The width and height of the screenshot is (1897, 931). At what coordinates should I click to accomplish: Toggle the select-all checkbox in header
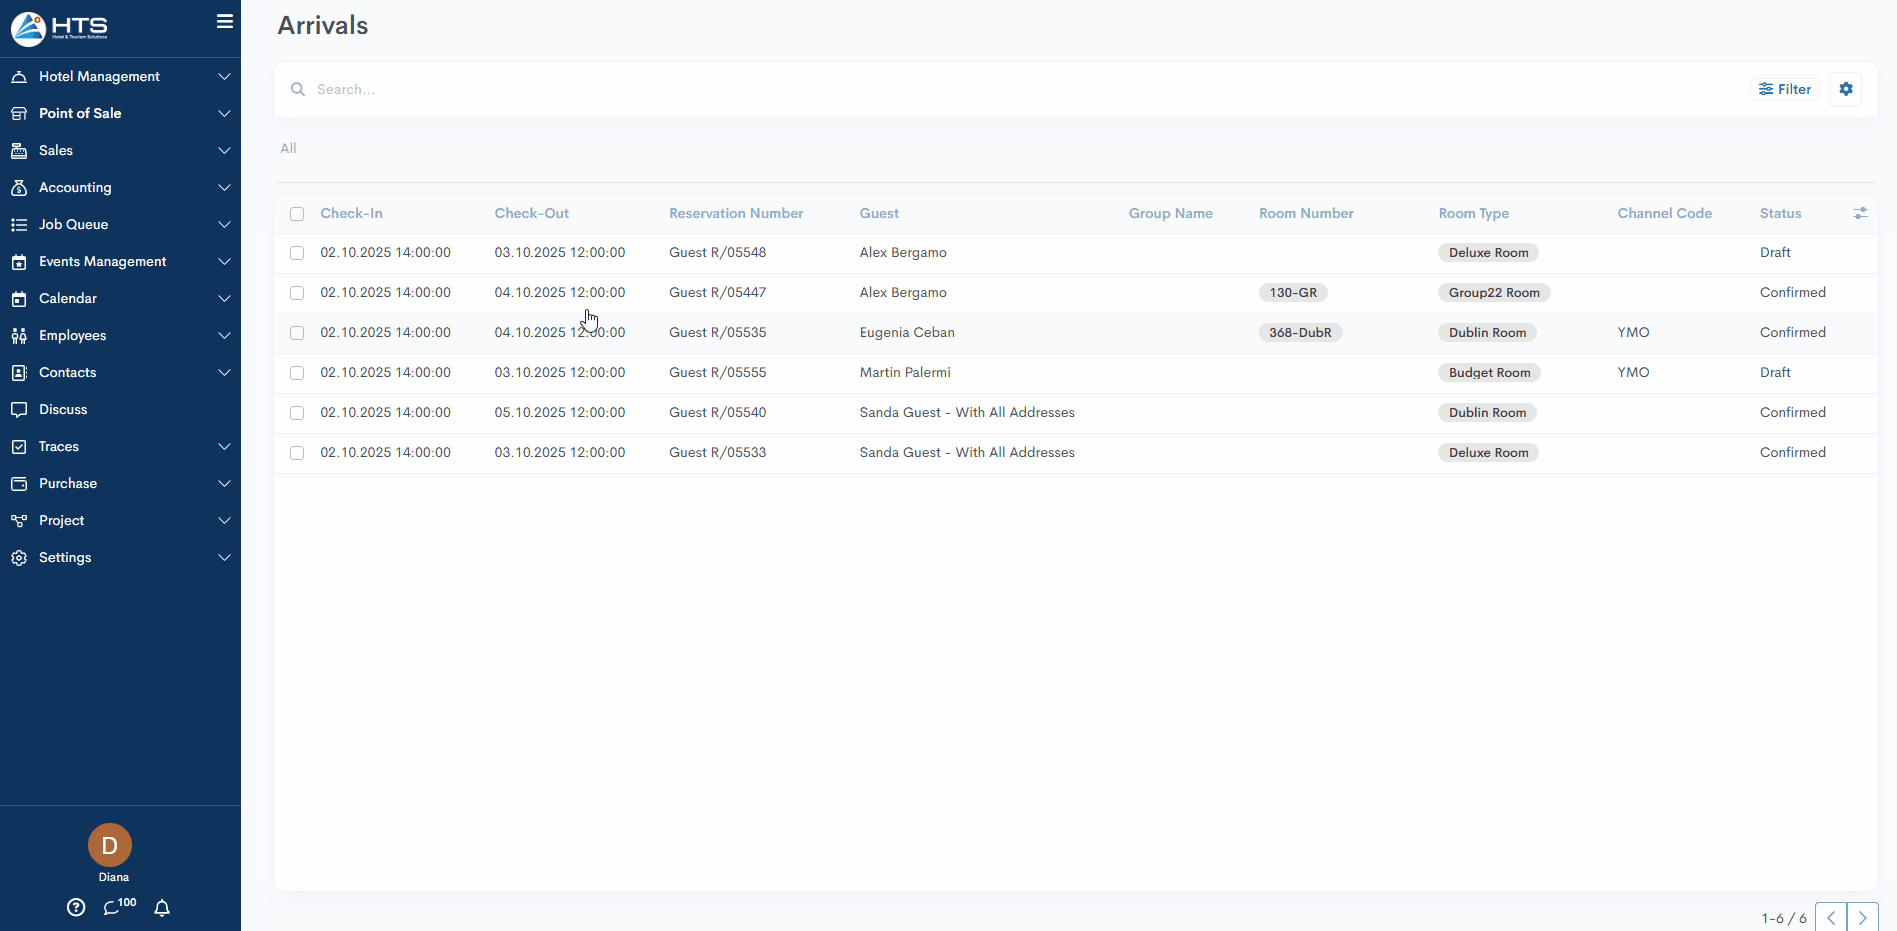(297, 214)
